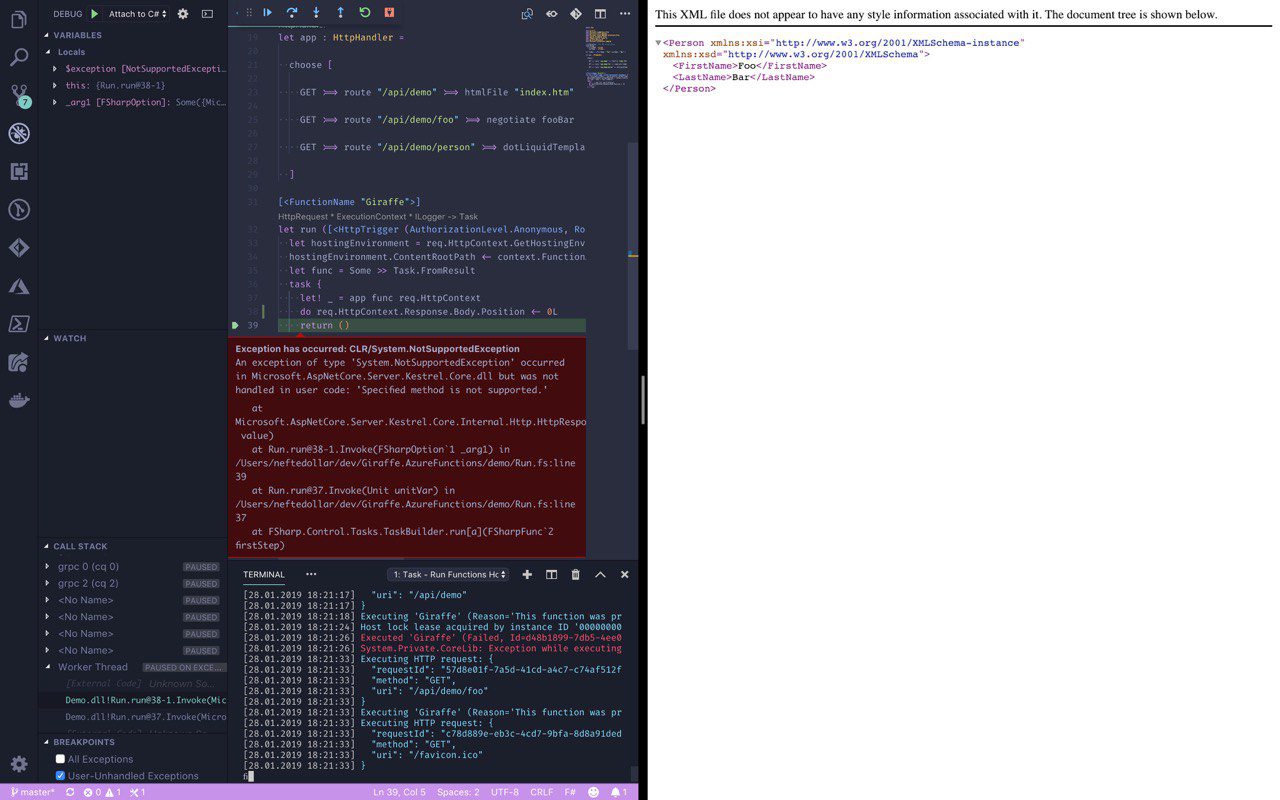The width and height of the screenshot is (1280, 800).
Task: Change encoding via UTF-8 status item
Action: tap(504, 792)
